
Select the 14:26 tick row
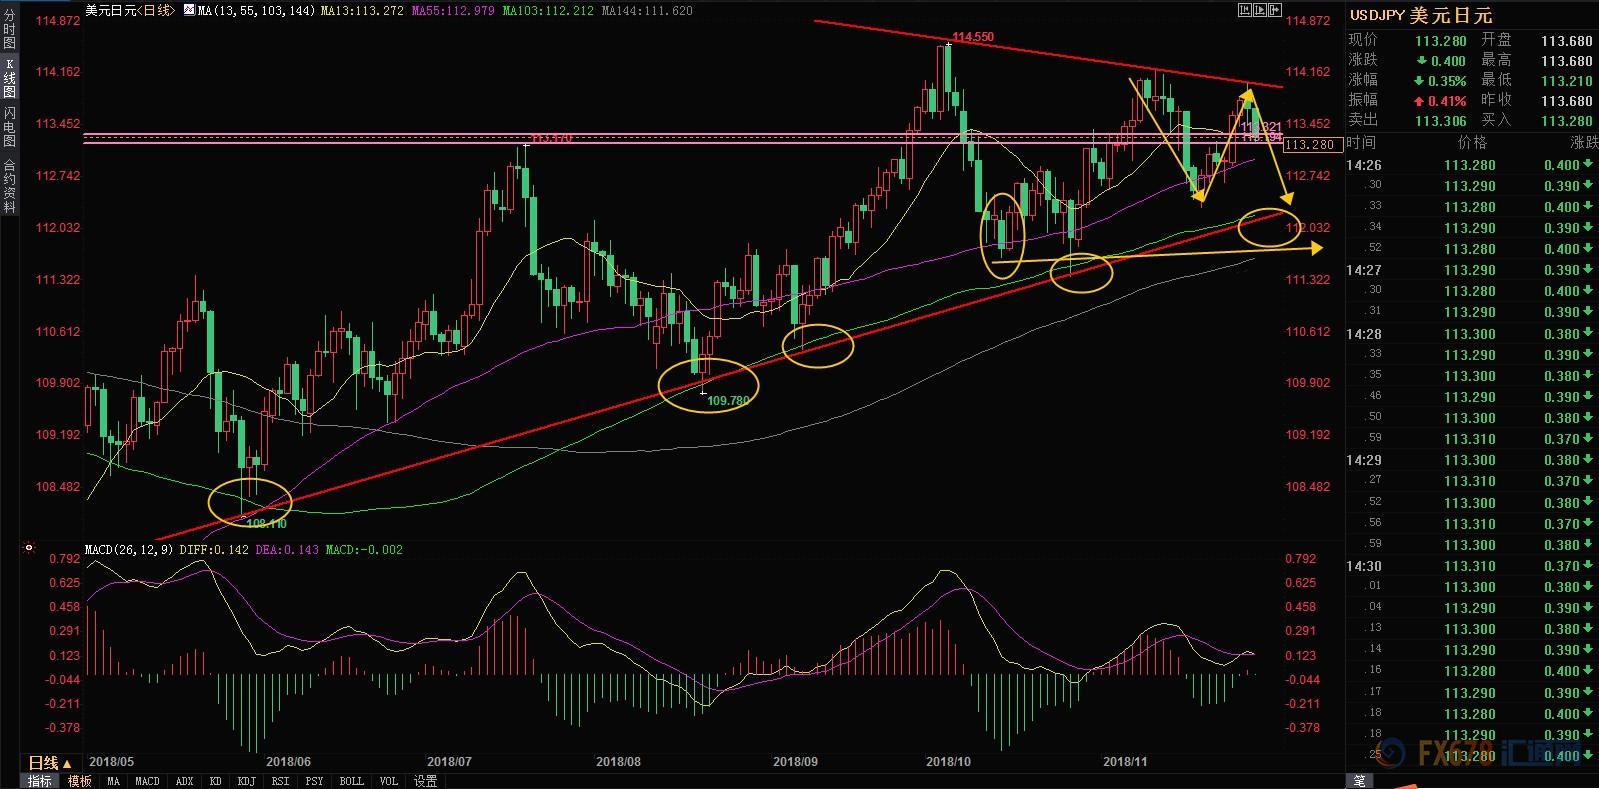1472,165
